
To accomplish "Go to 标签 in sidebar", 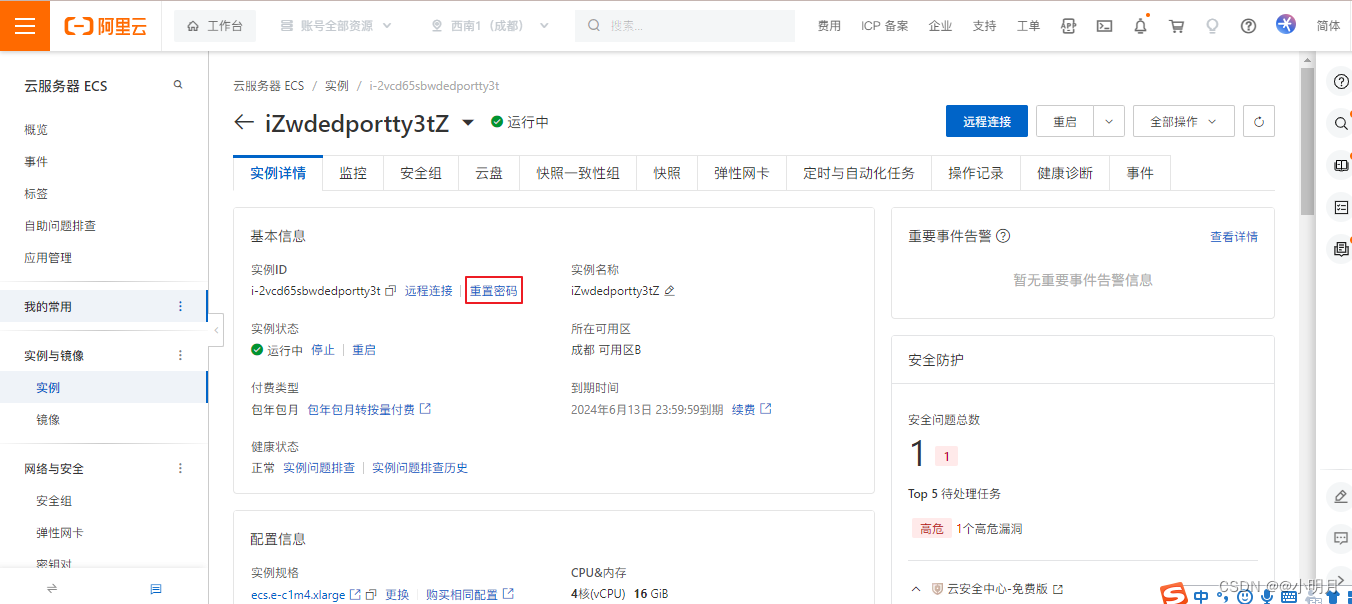I will click(x=36, y=194).
